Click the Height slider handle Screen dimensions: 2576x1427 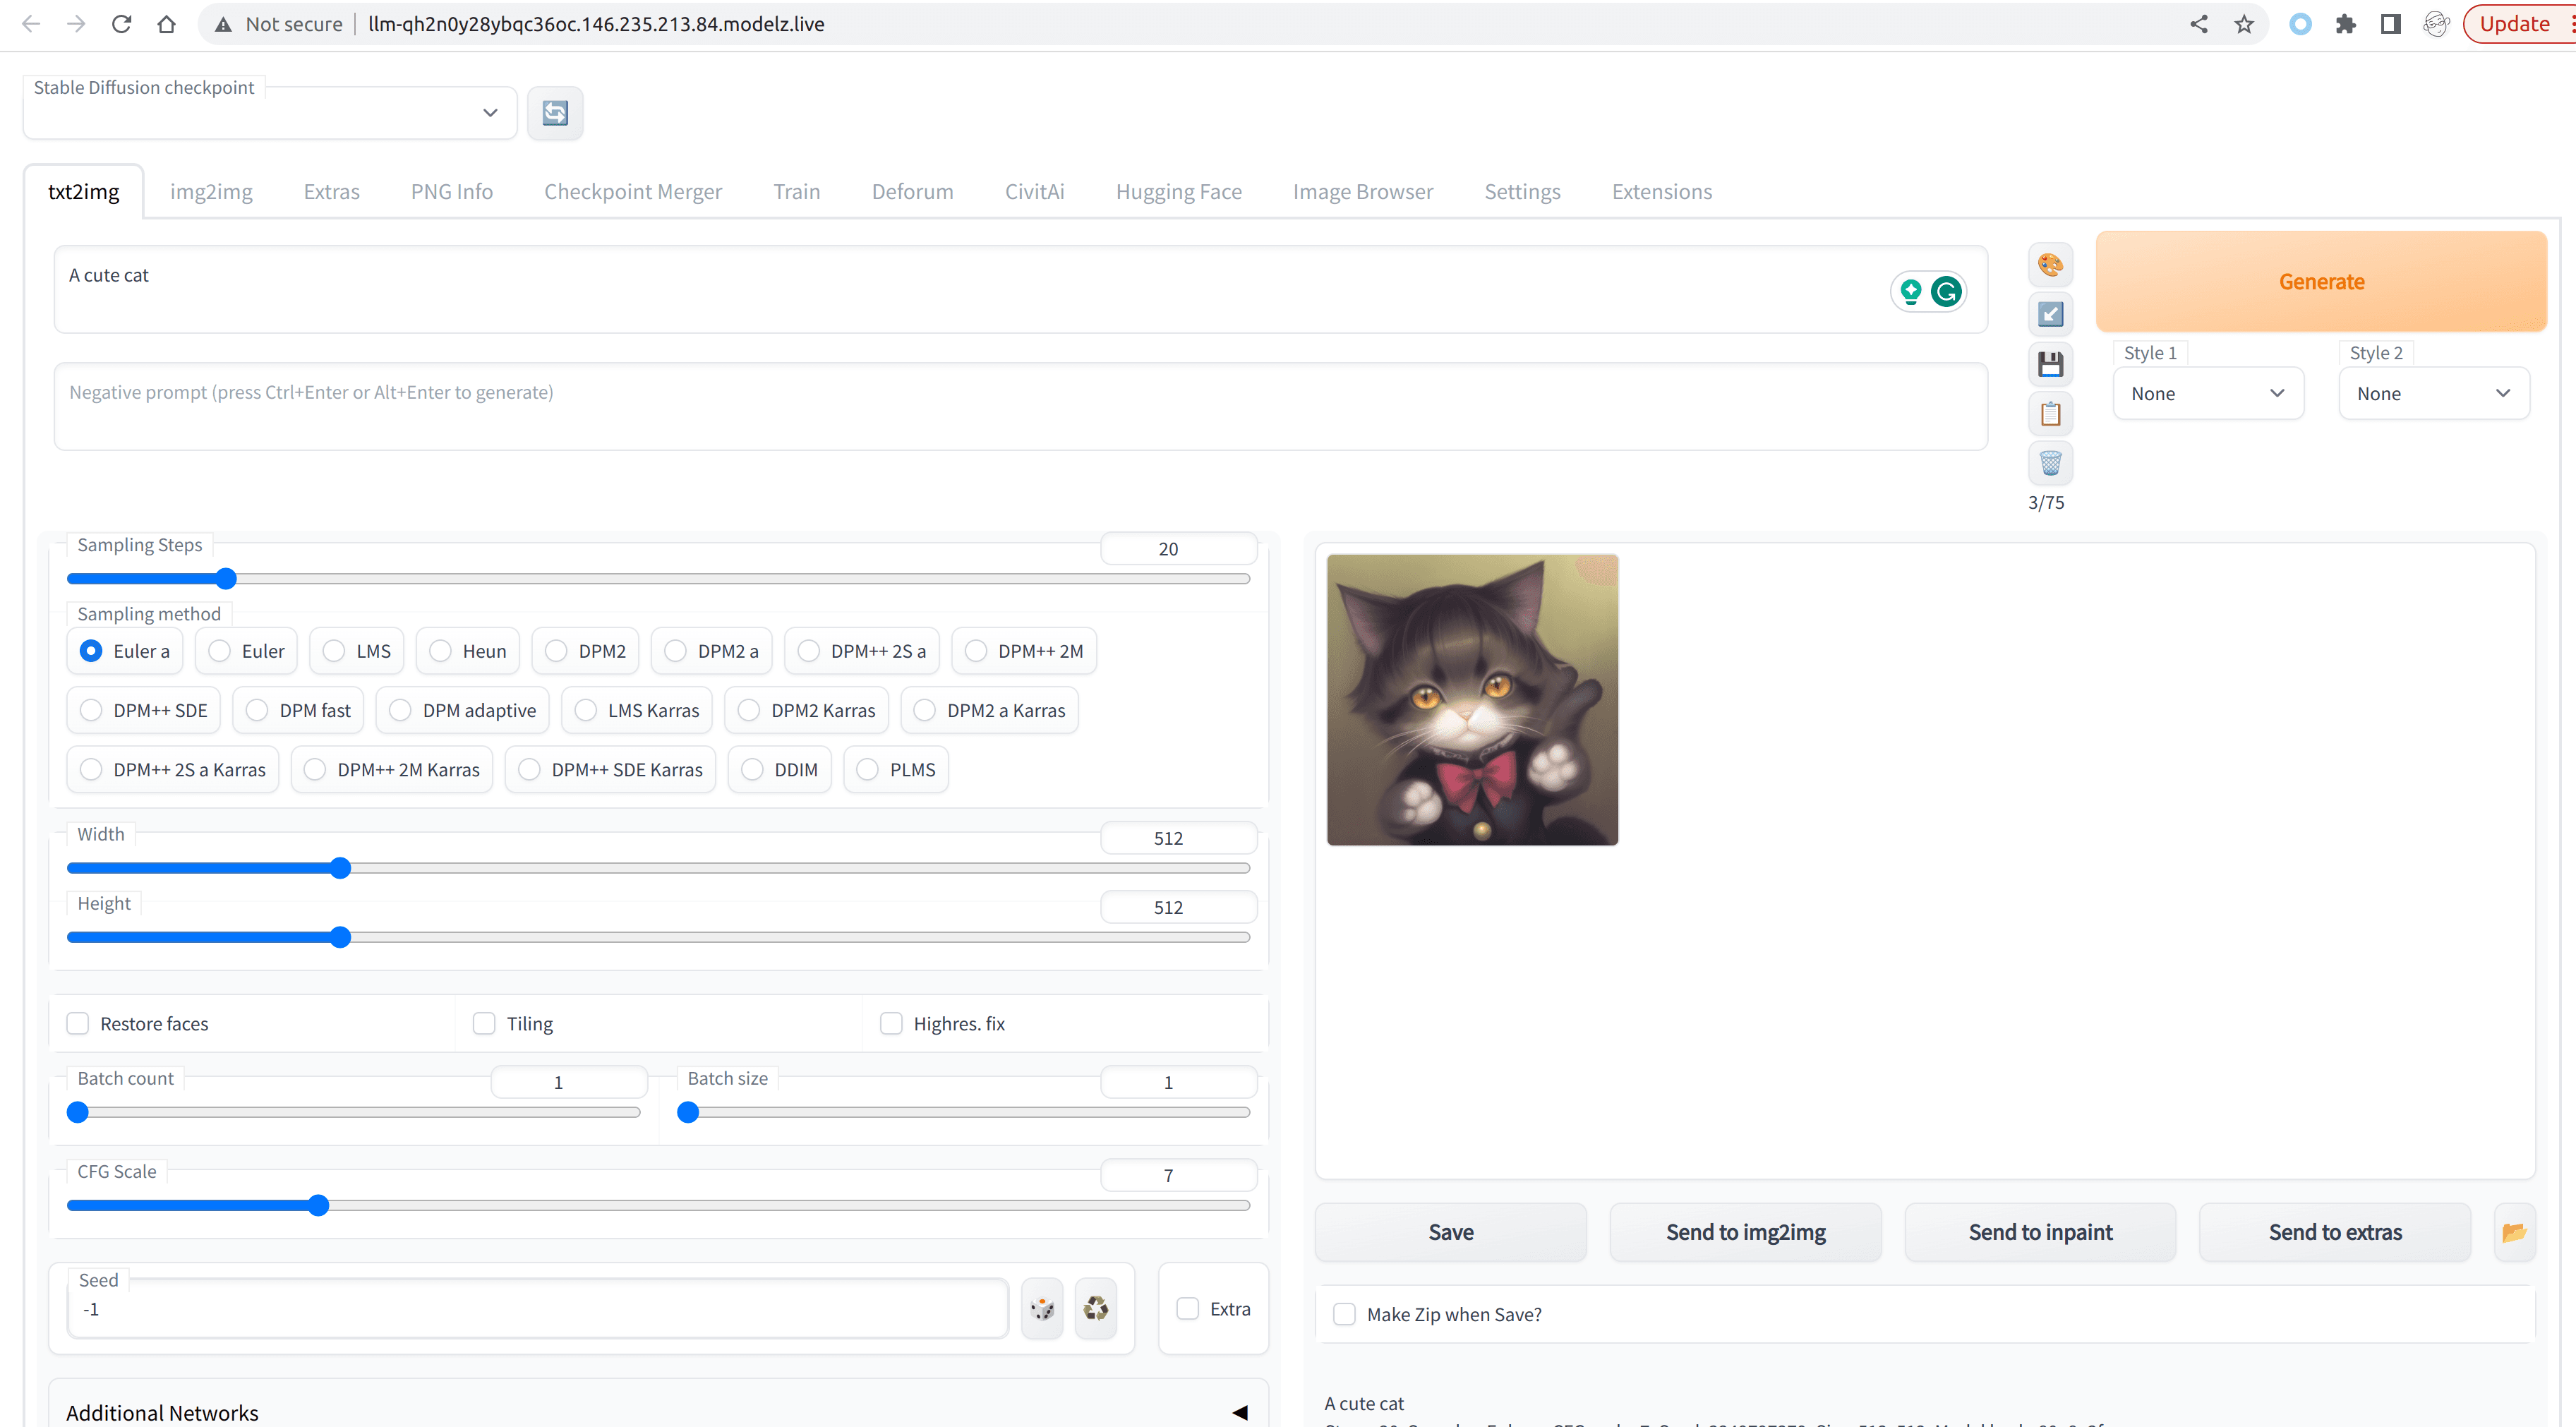point(340,938)
